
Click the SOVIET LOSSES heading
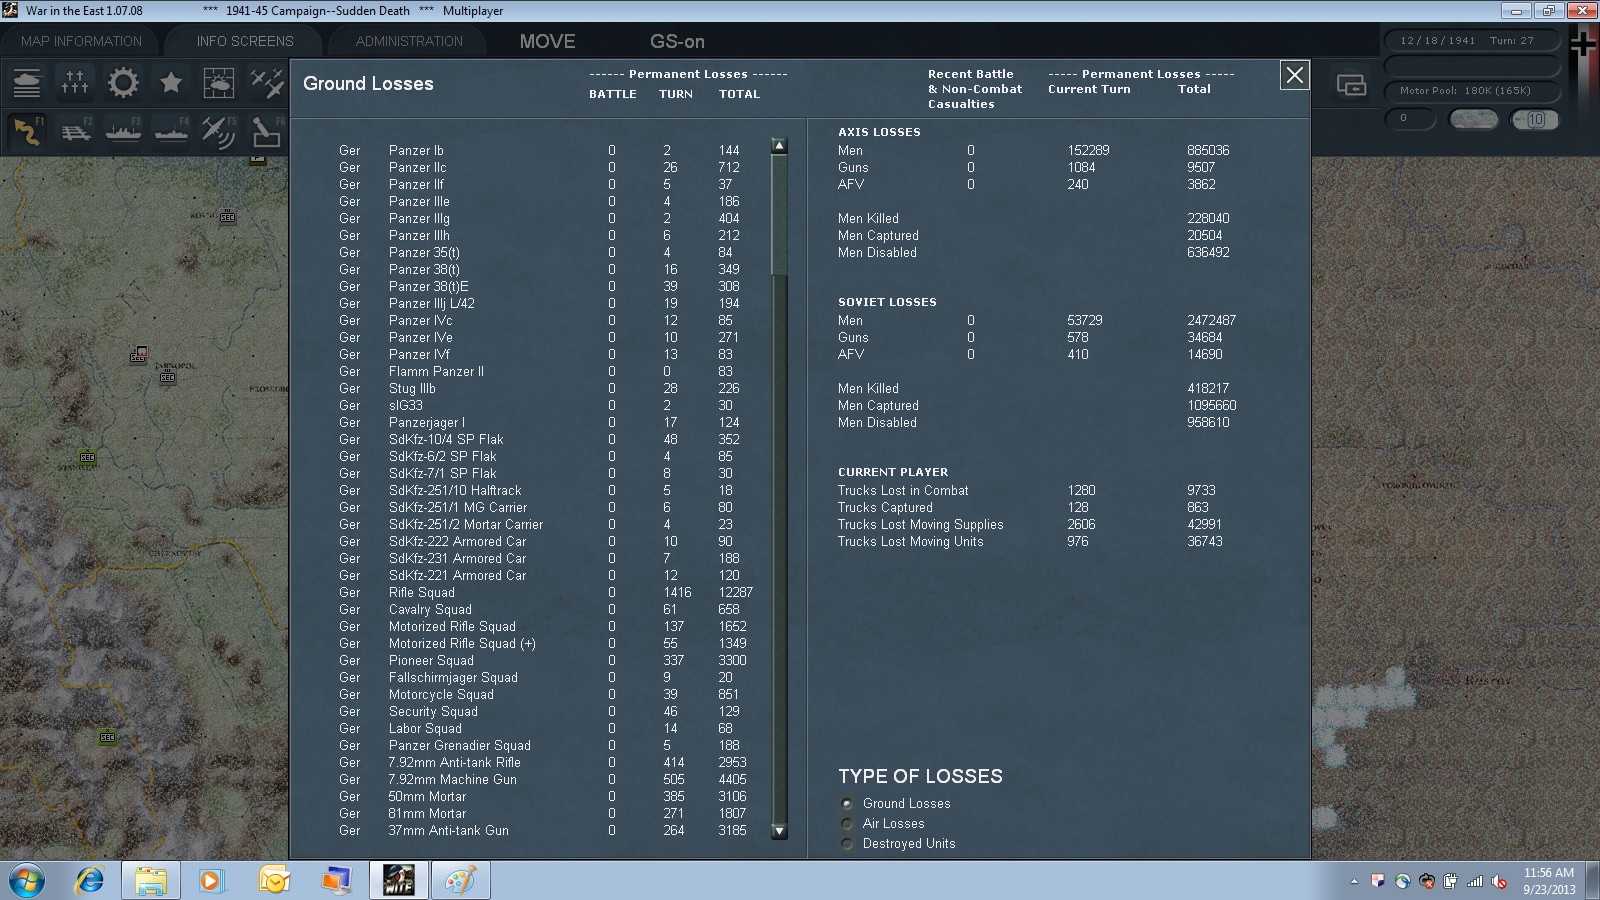[887, 302]
